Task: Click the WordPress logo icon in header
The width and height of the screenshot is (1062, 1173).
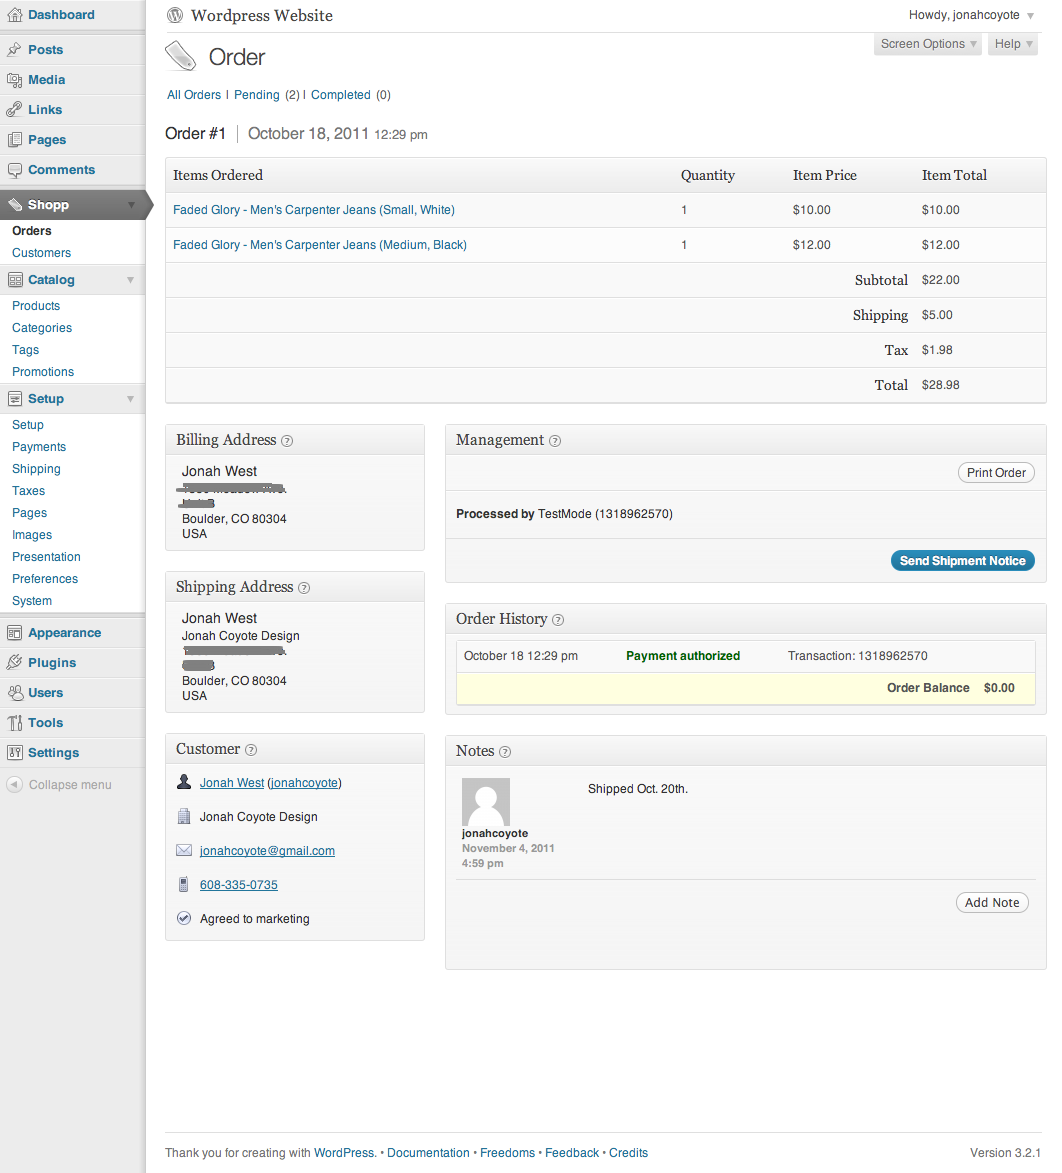Action: click(175, 15)
